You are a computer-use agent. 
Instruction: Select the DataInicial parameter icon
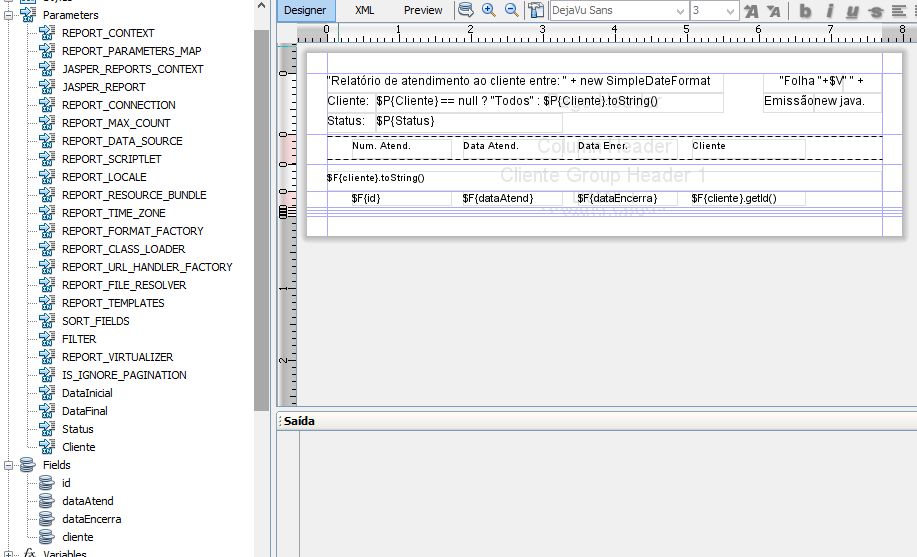(x=47, y=393)
